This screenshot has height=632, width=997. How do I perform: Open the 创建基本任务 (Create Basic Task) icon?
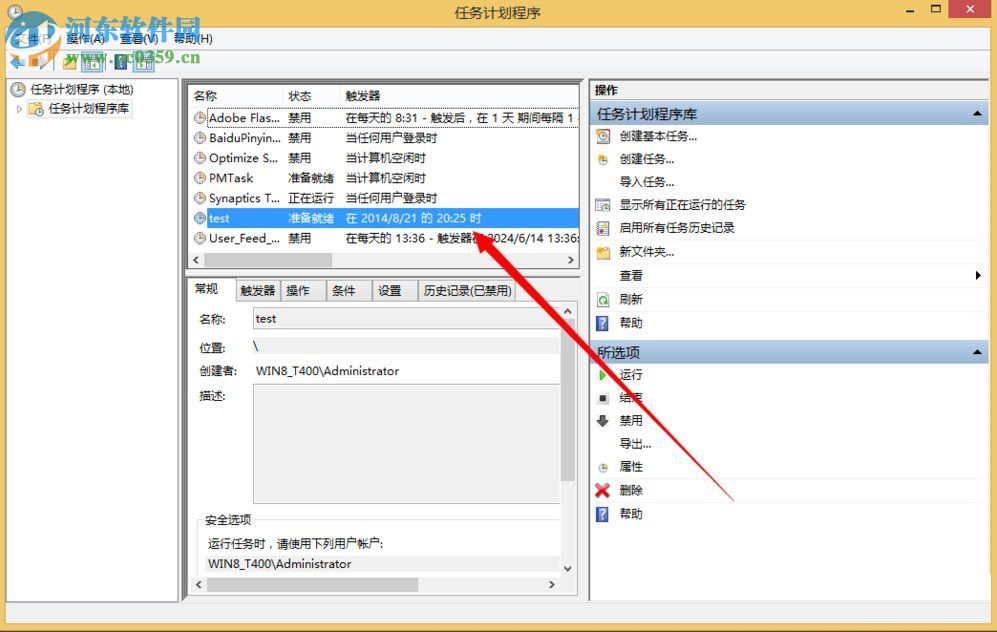coord(603,136)
